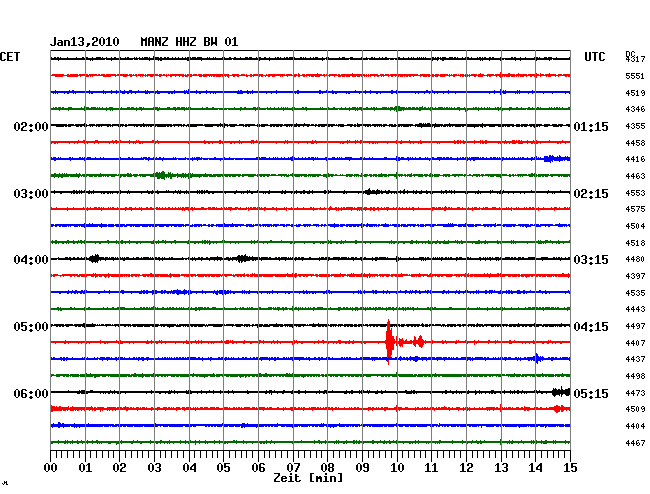Screen dimensions: 650x494
Task: Click the CET timezone label
Action: click(10, 57)
